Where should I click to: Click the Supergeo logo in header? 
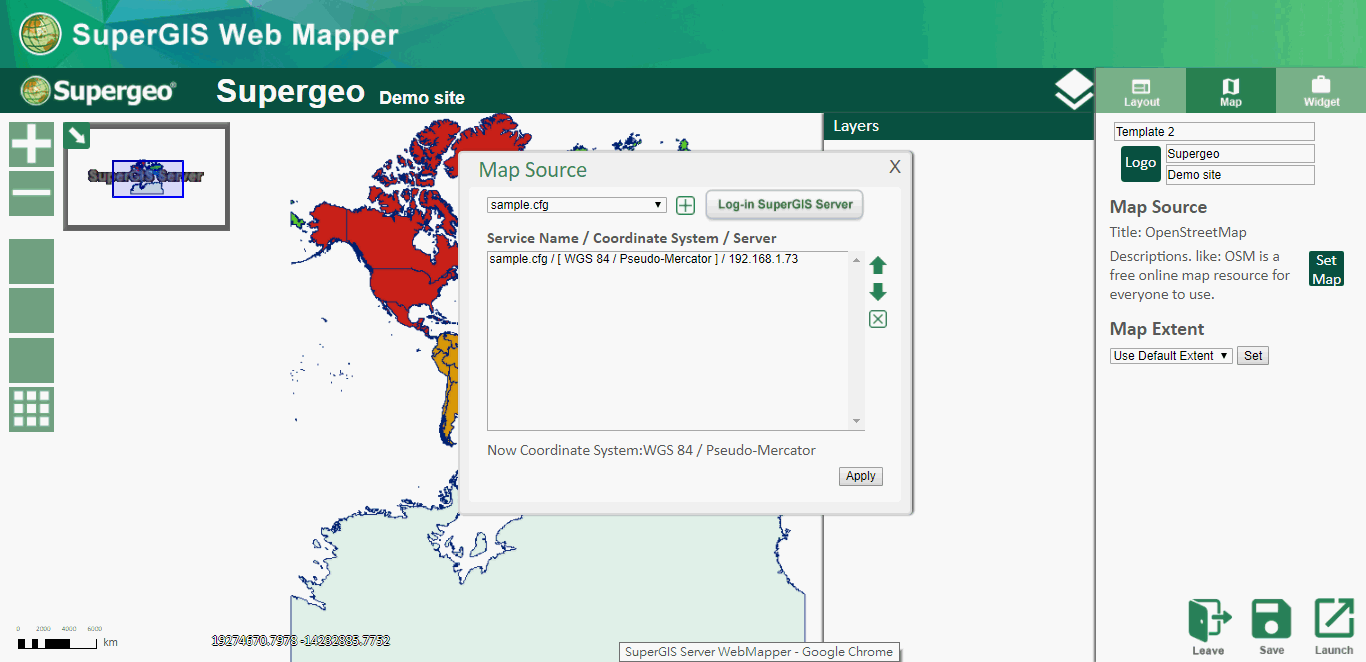coord(98,91)
